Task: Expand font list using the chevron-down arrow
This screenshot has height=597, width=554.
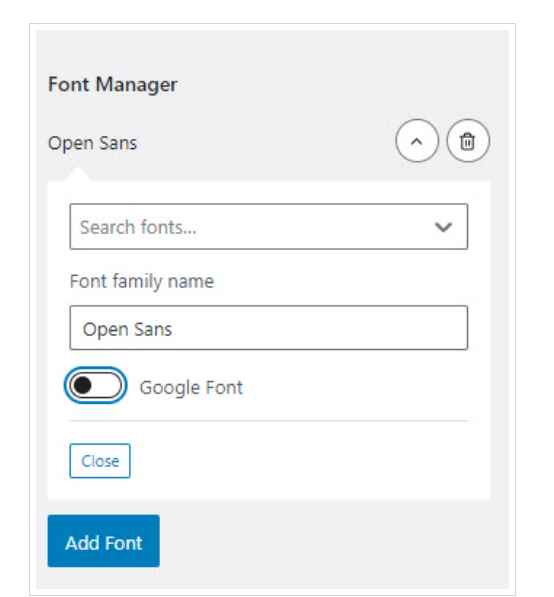Action: [443, 227]
